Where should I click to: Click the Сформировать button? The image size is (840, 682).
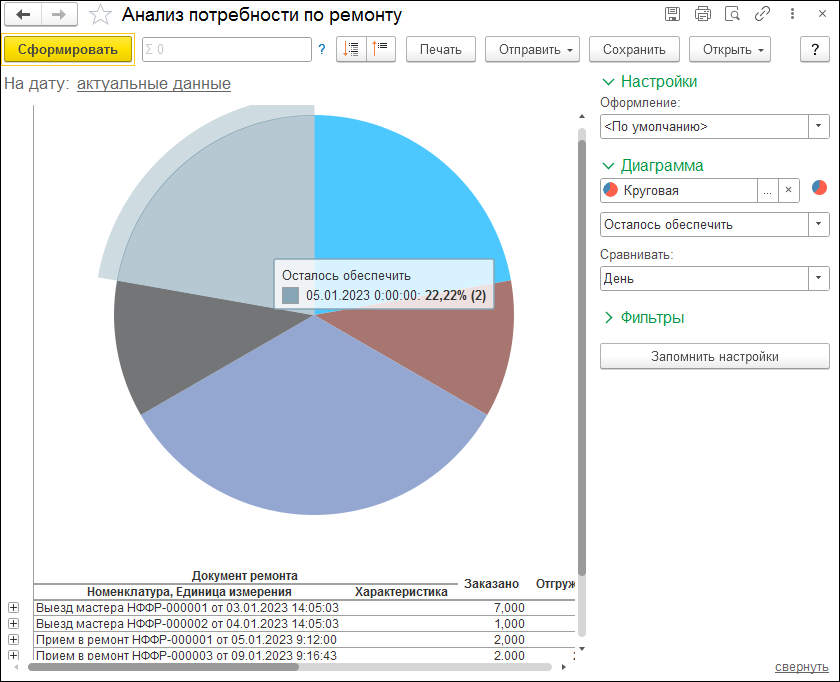68,49
